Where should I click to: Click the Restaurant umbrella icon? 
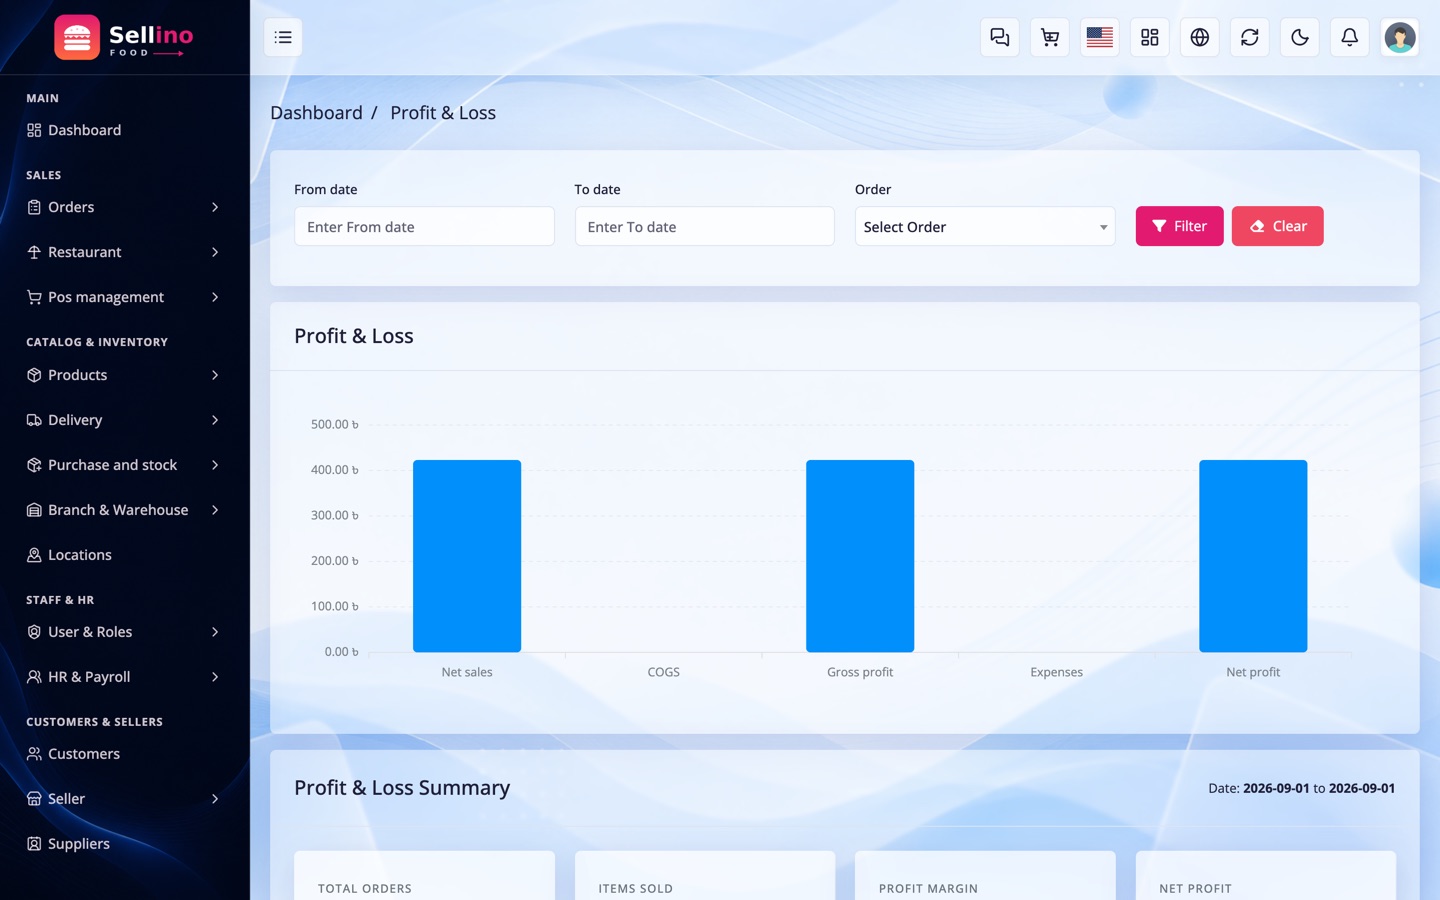[34, 252]
